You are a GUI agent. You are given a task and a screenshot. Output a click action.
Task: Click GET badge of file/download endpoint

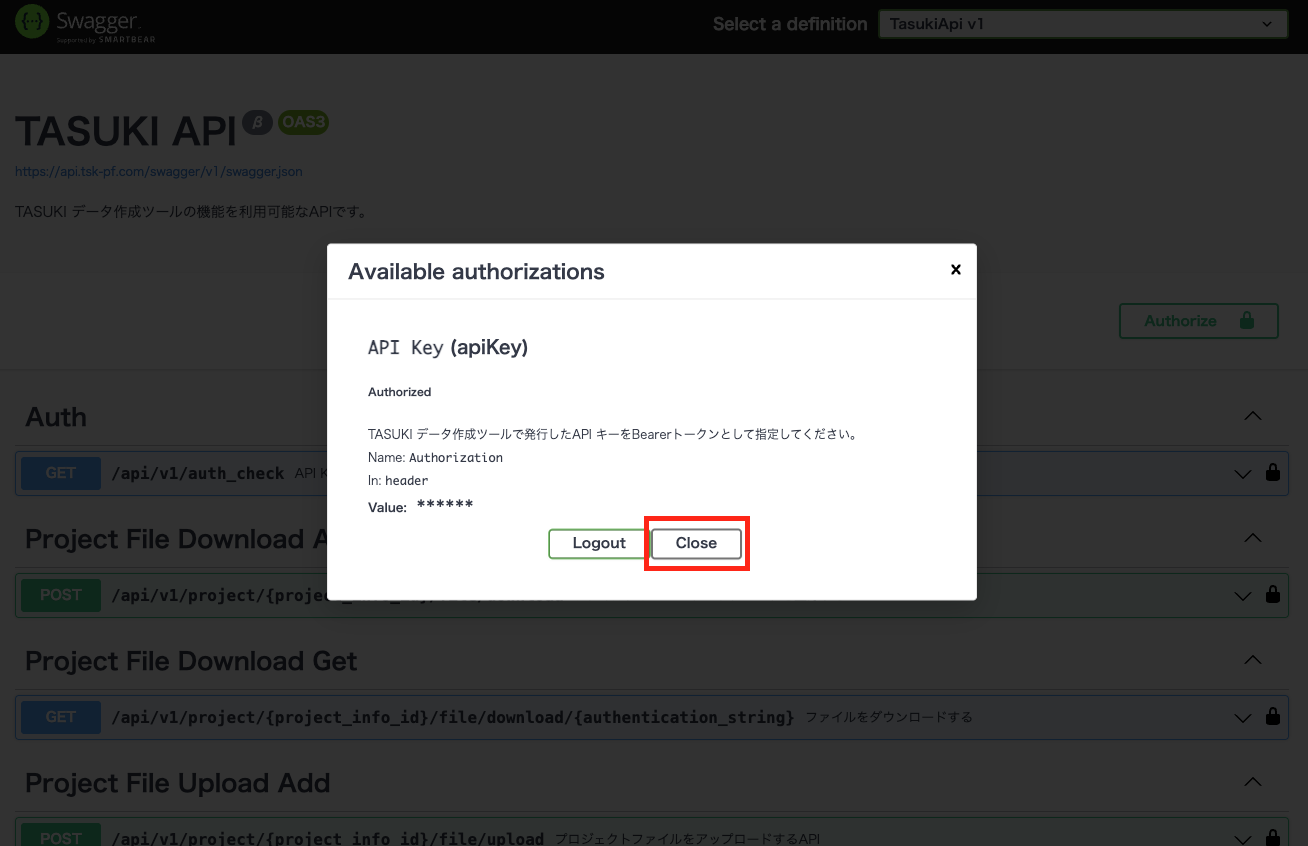pos(61,717)
